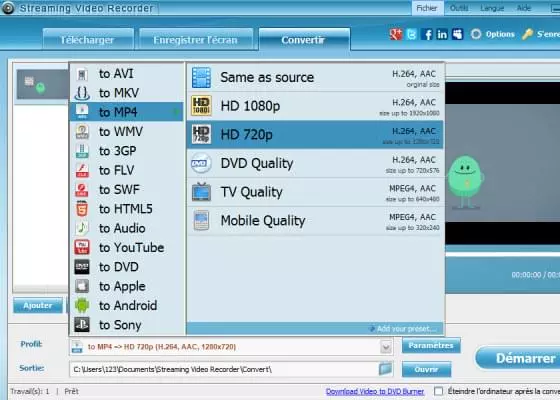Click the MySpace share icon
Screen dimensions: 560x400
point(458,34)
